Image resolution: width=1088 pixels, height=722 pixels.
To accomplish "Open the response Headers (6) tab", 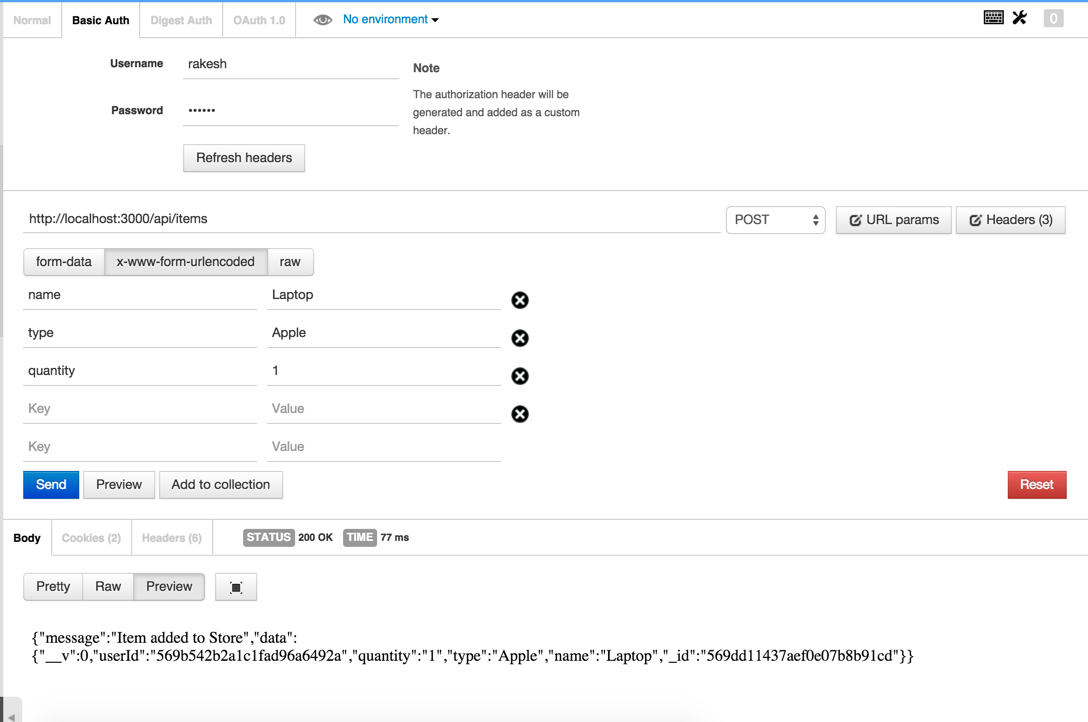I will [x=171, y=538].
